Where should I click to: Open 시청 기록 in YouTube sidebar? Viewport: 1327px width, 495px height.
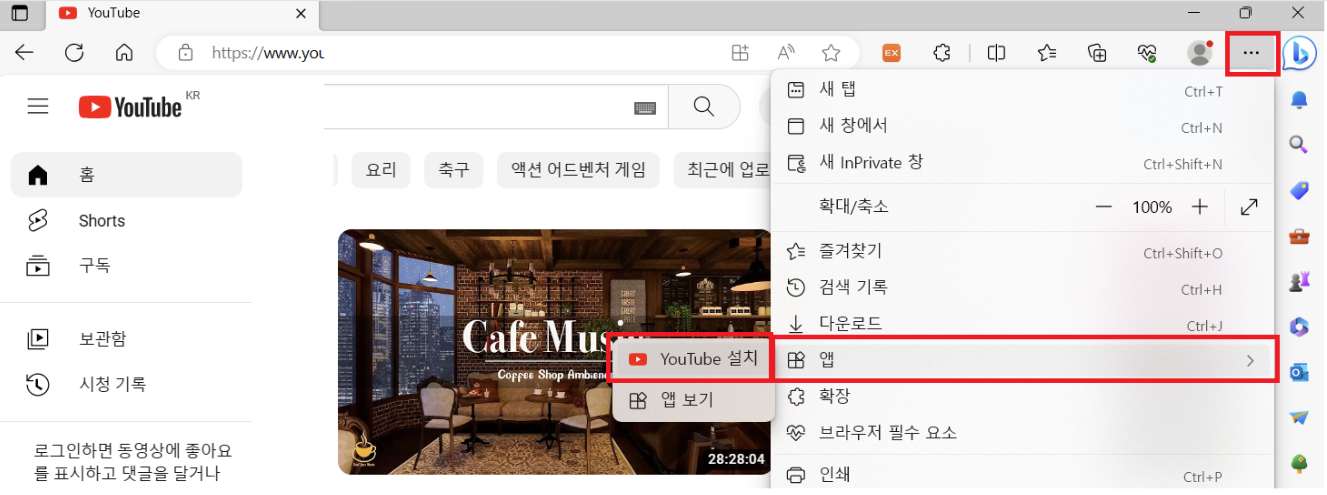point(126,384)
